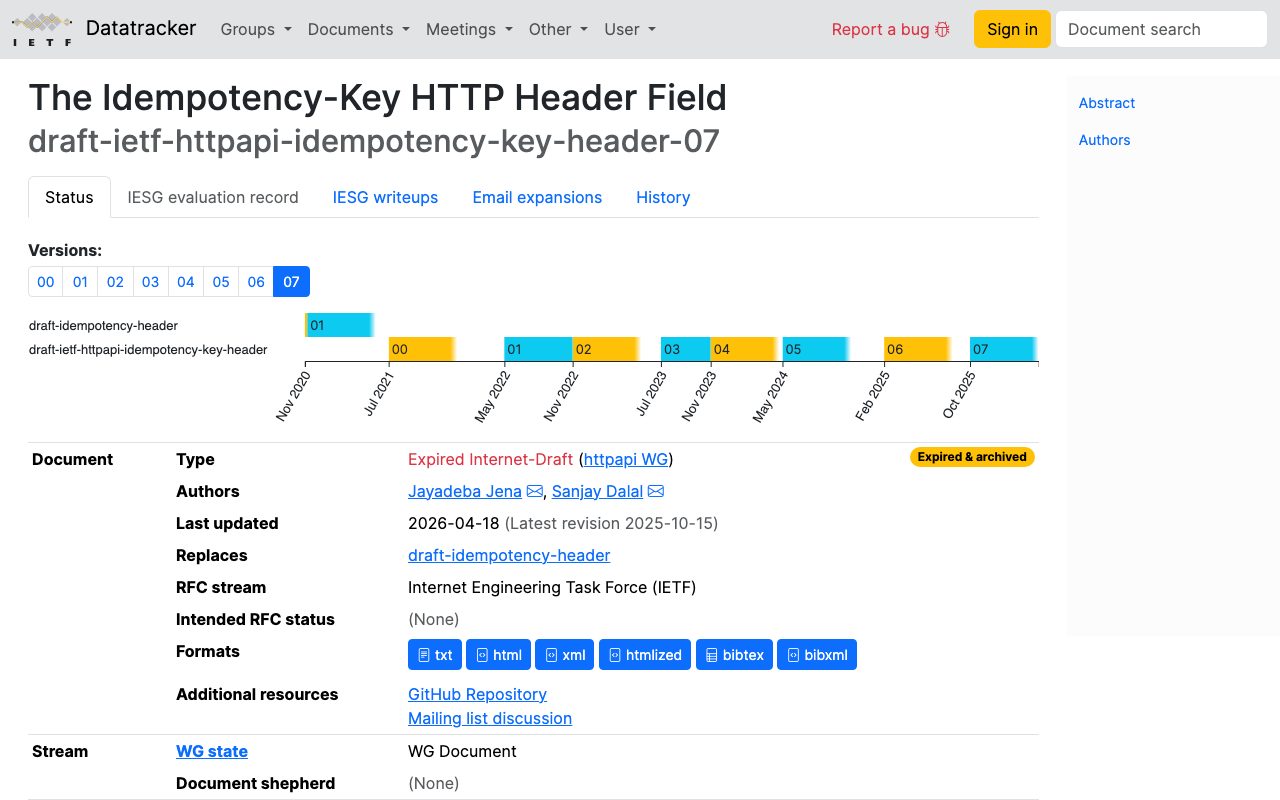Click the yellow timeline bar 00
This screenshot has width=1280, height=800.
tap(422, 349)
